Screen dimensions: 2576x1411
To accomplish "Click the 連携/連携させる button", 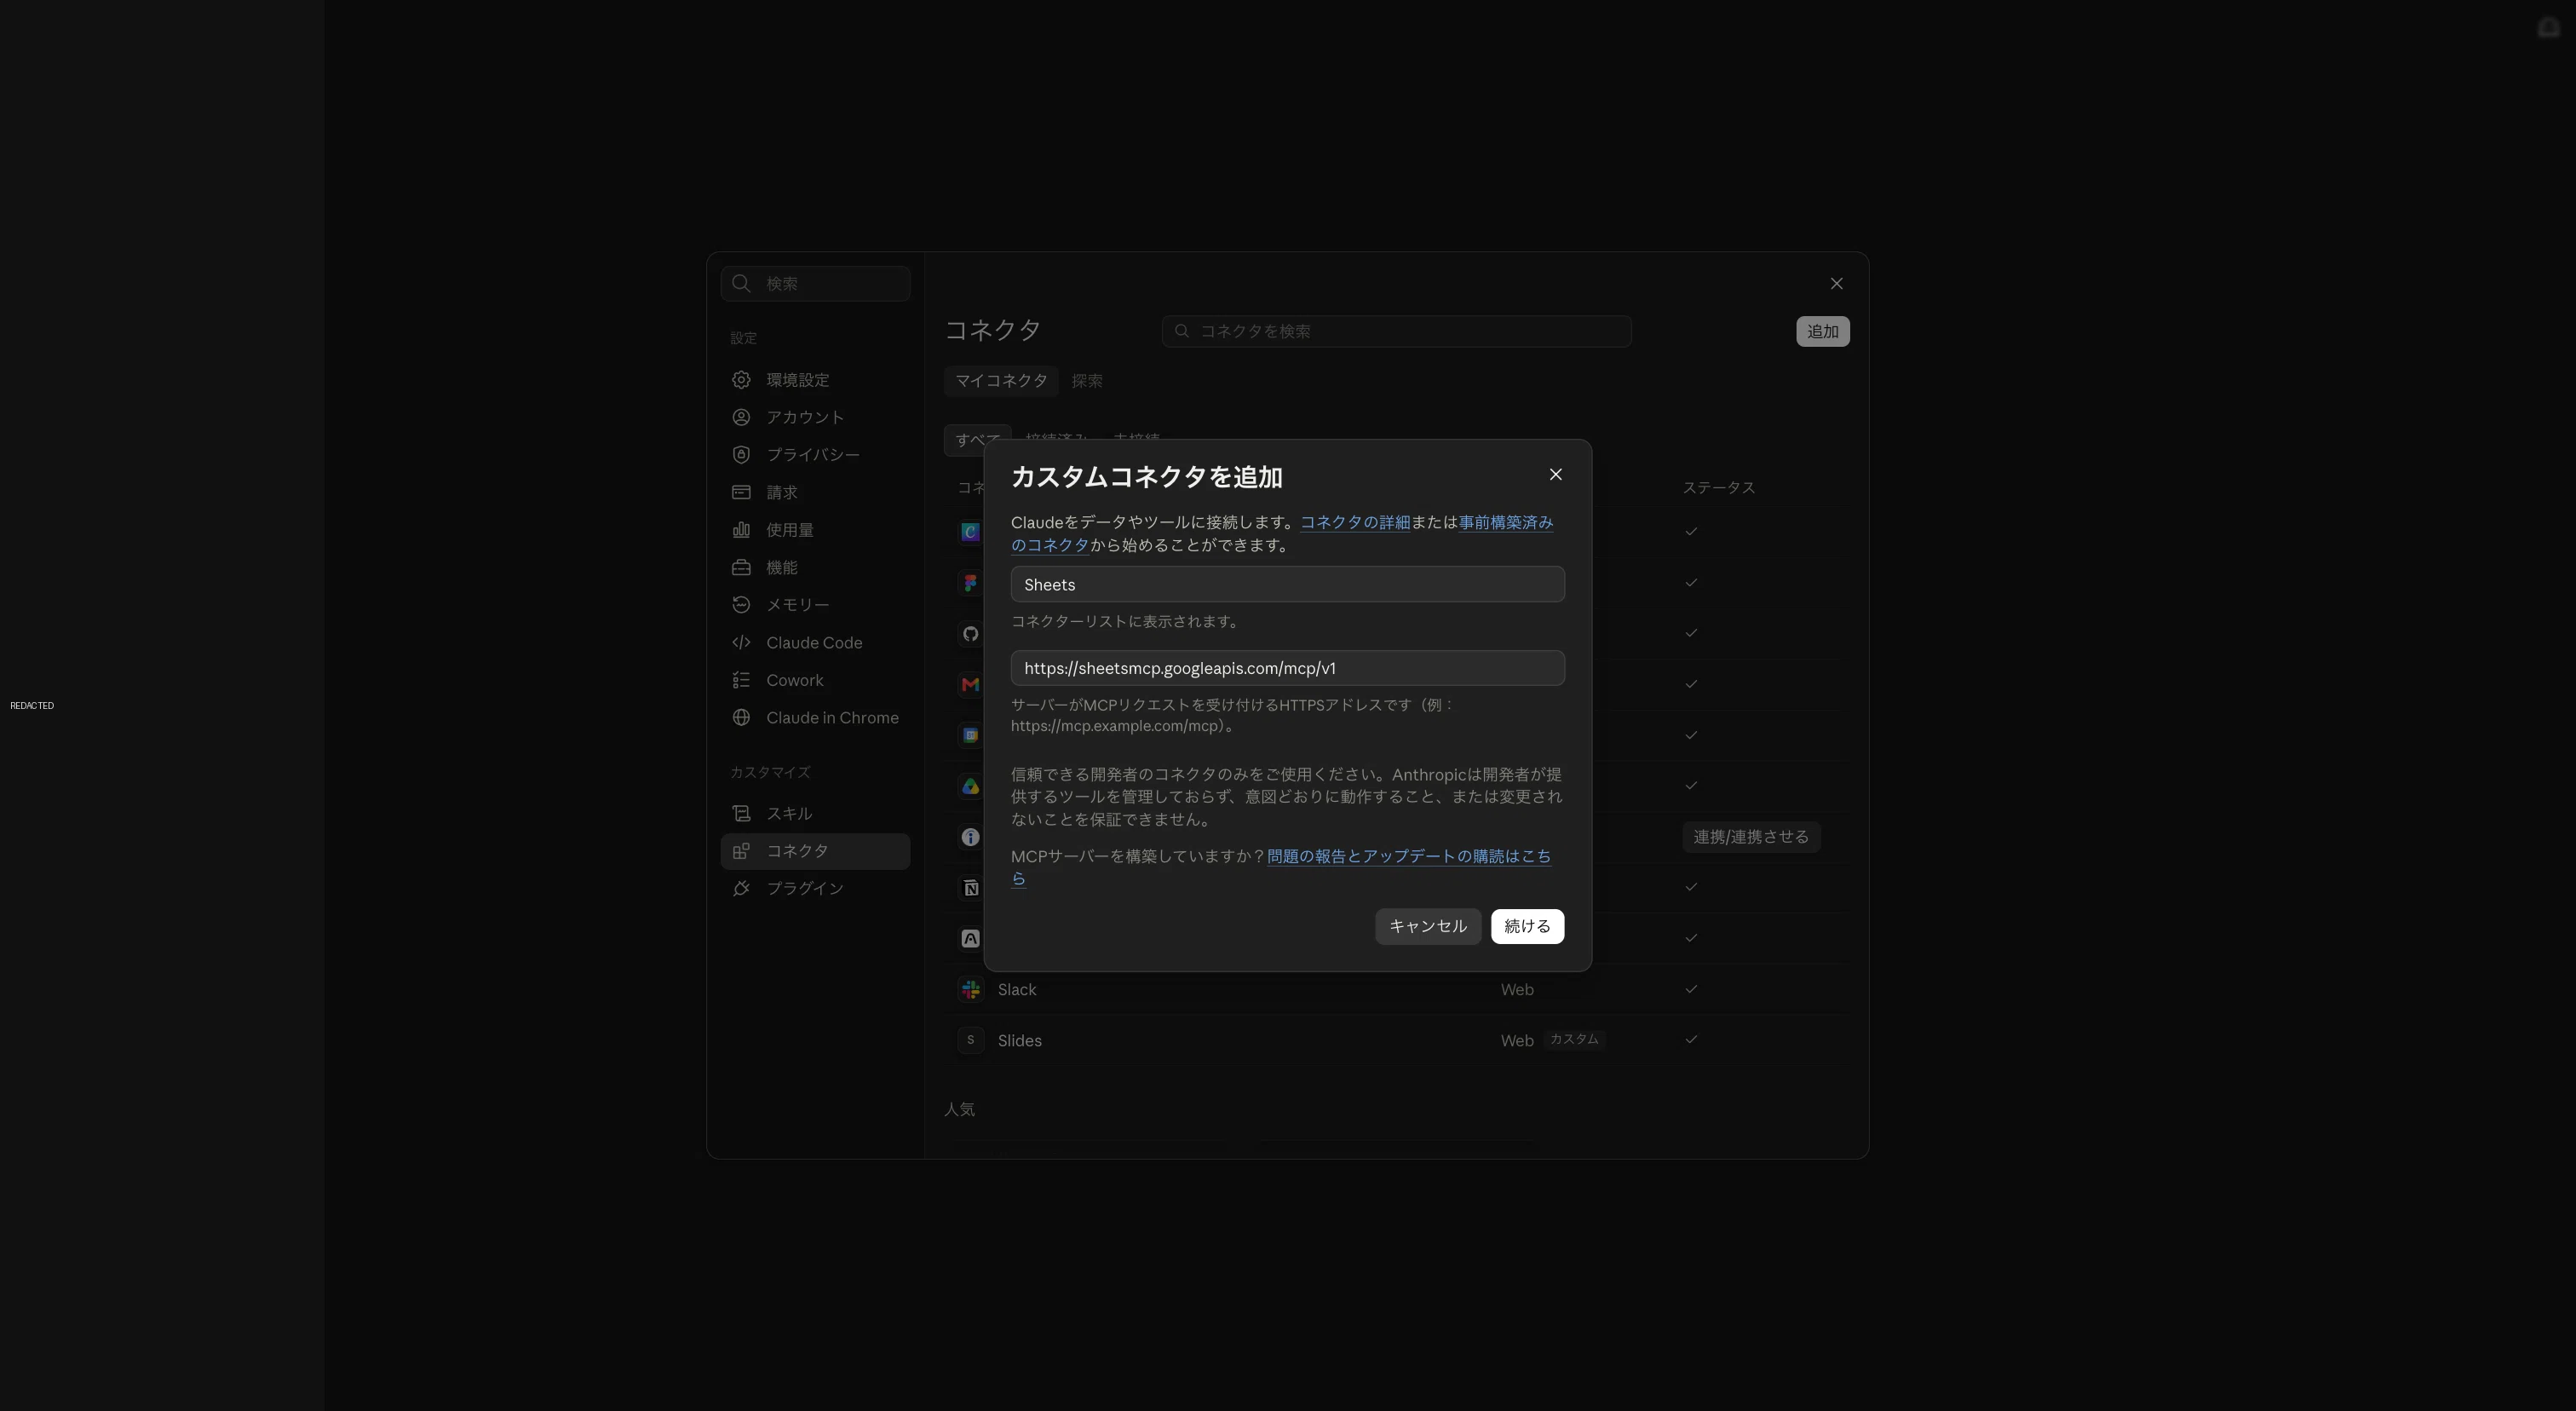I will pos(1751,837).
